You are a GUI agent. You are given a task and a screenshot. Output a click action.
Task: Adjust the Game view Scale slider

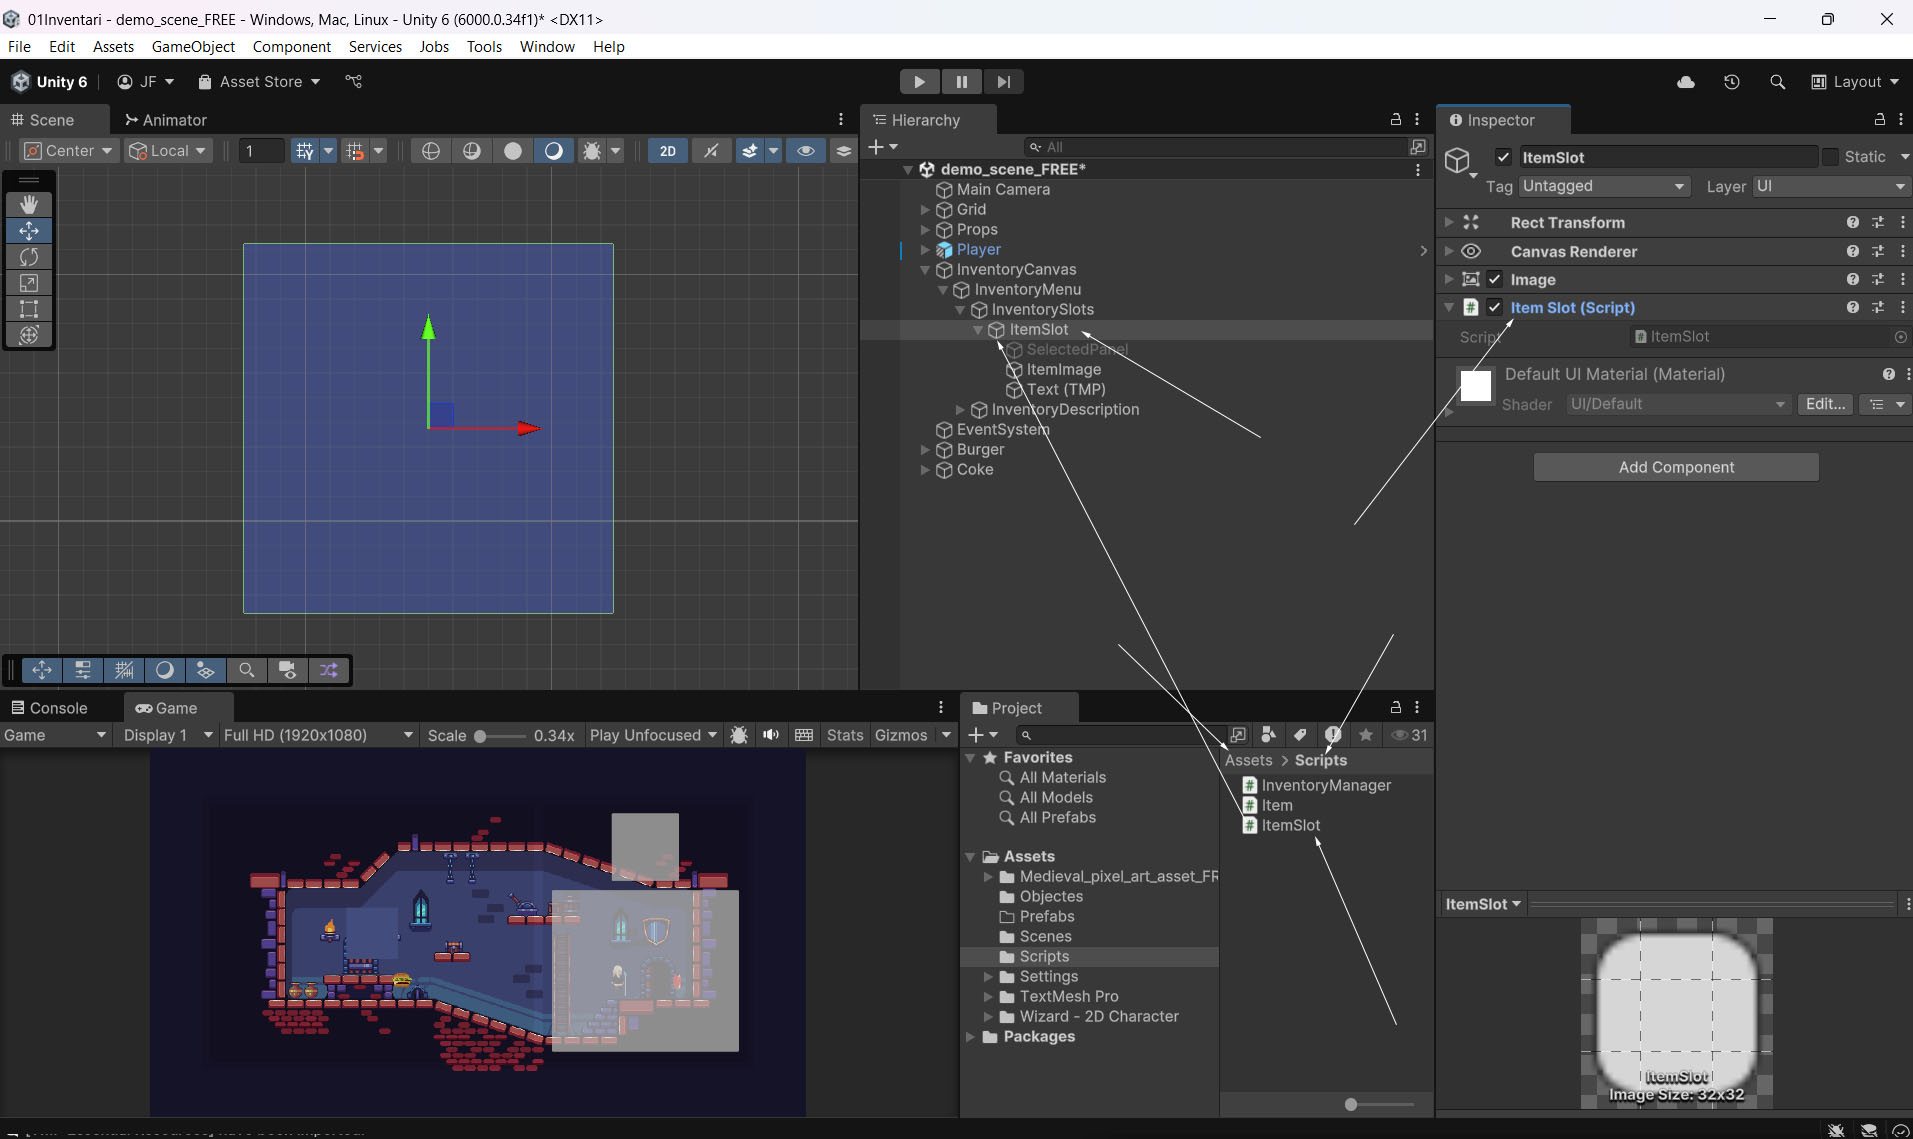tap(481, 736)
